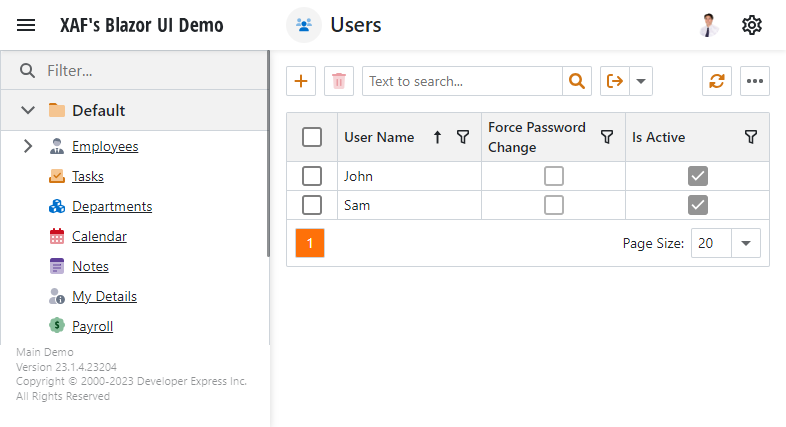Click the User Name sort arrow

click(x=437, y=137)
